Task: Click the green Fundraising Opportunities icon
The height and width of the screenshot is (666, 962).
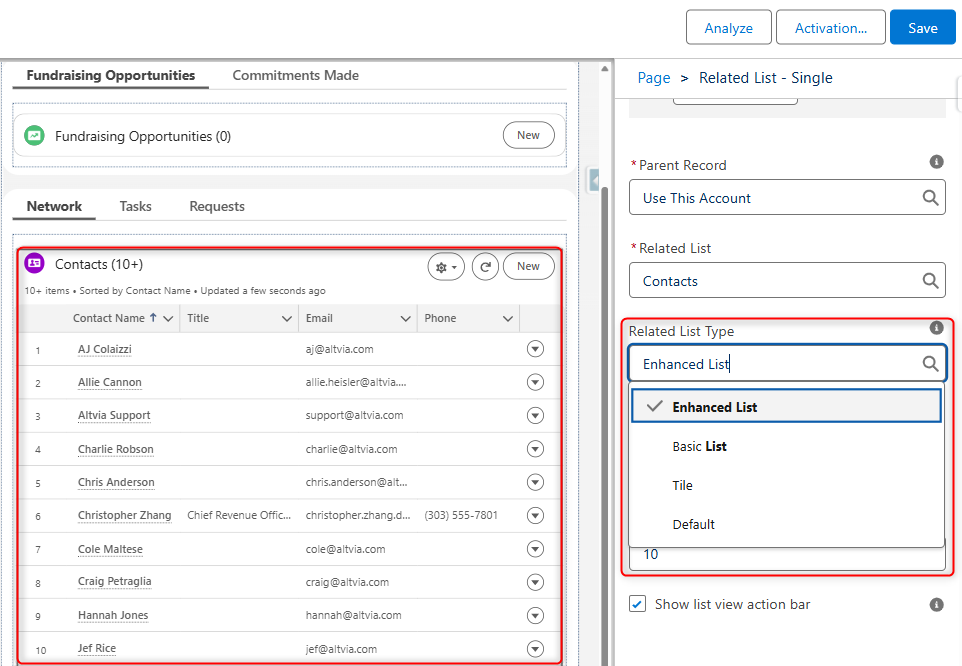Action: click(x=35, y=136)
